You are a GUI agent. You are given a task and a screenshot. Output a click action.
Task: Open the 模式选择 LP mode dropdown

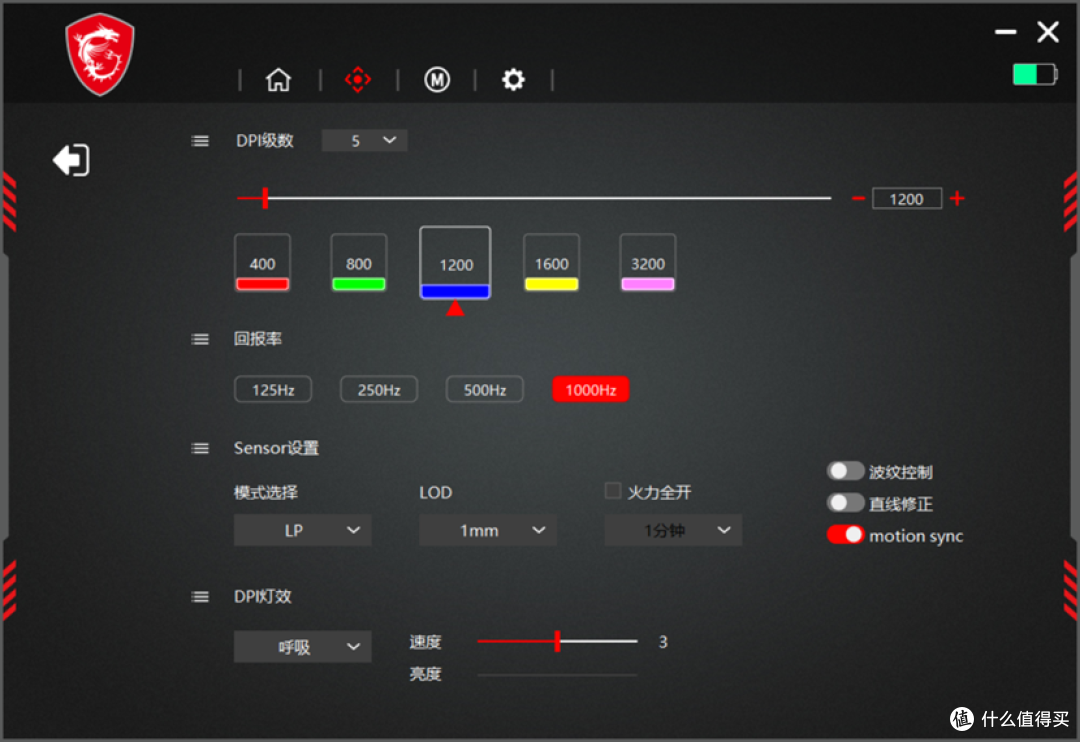pyautogui.click(x=302, y=530)
